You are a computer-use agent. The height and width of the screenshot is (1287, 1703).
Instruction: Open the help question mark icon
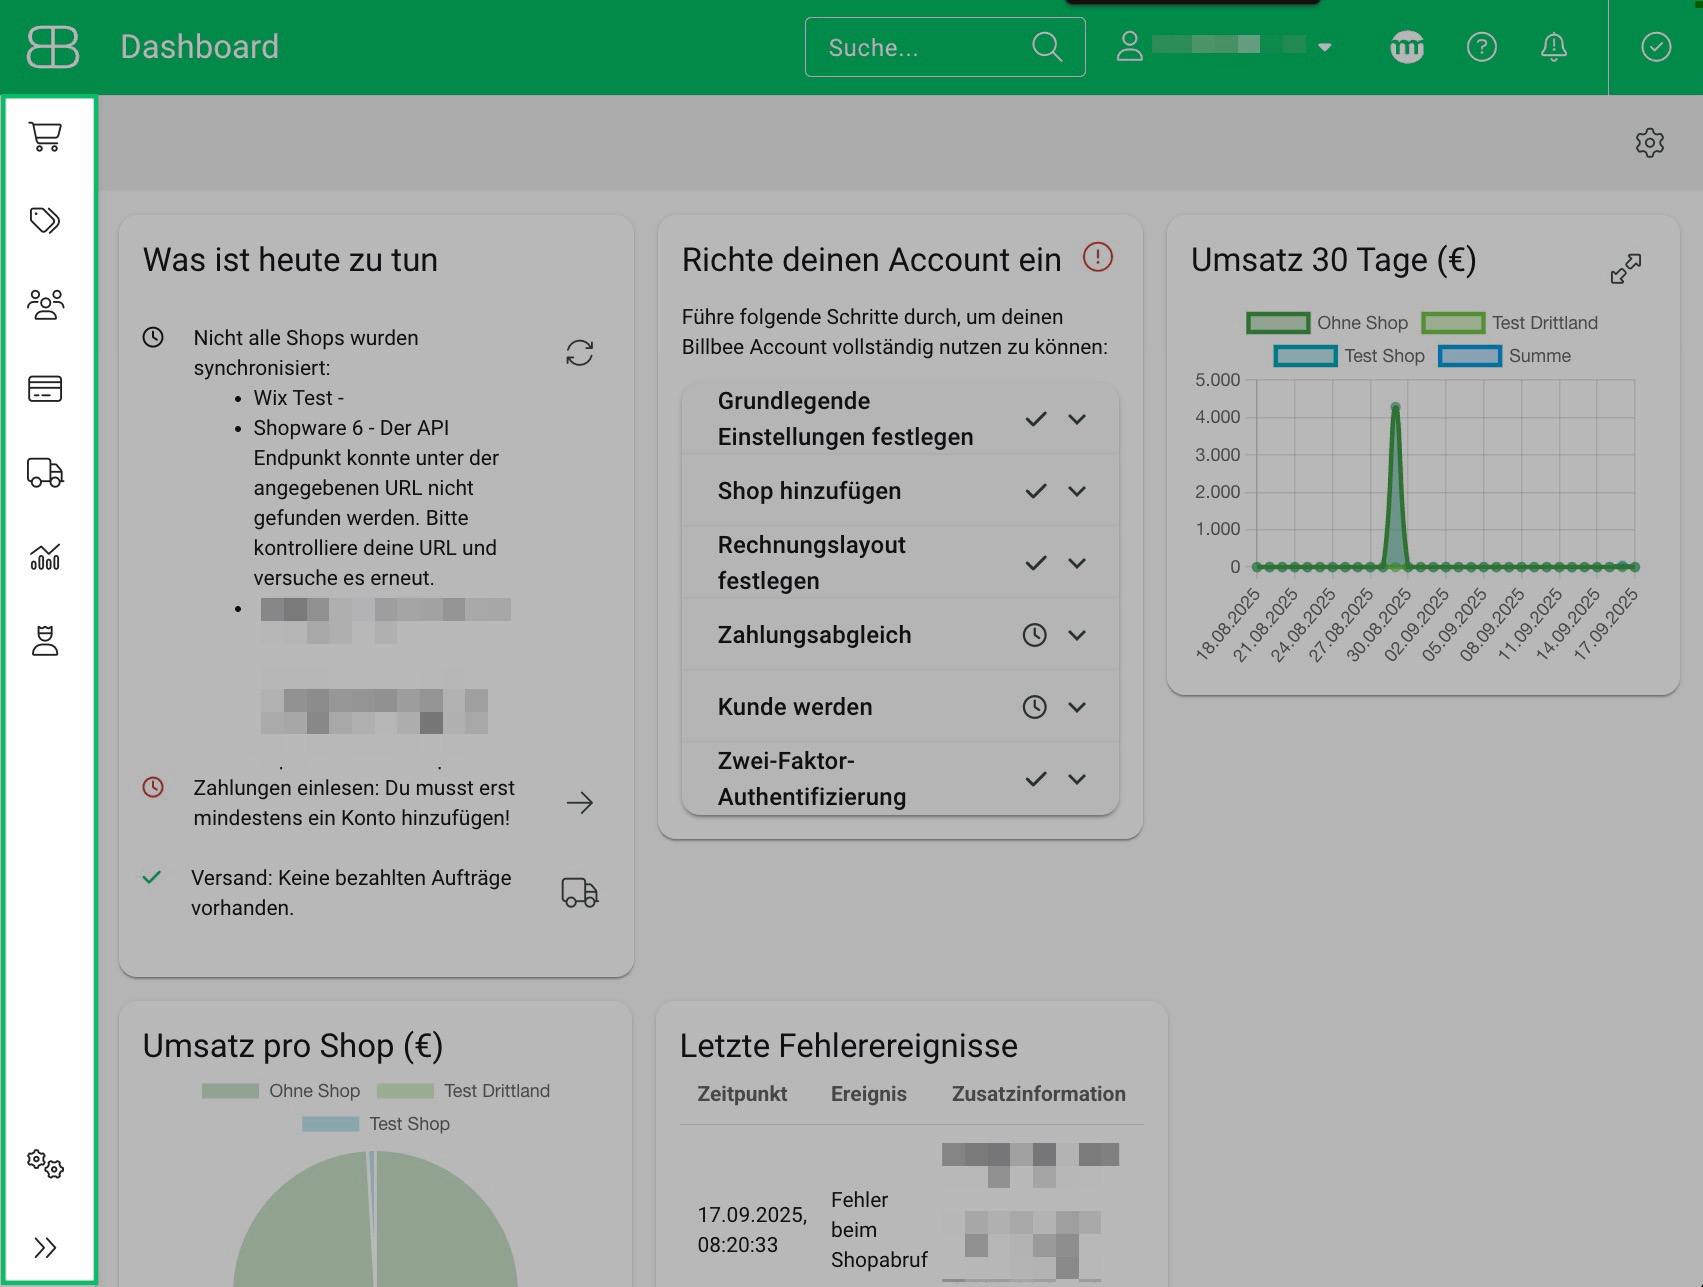click(1481, 47)
